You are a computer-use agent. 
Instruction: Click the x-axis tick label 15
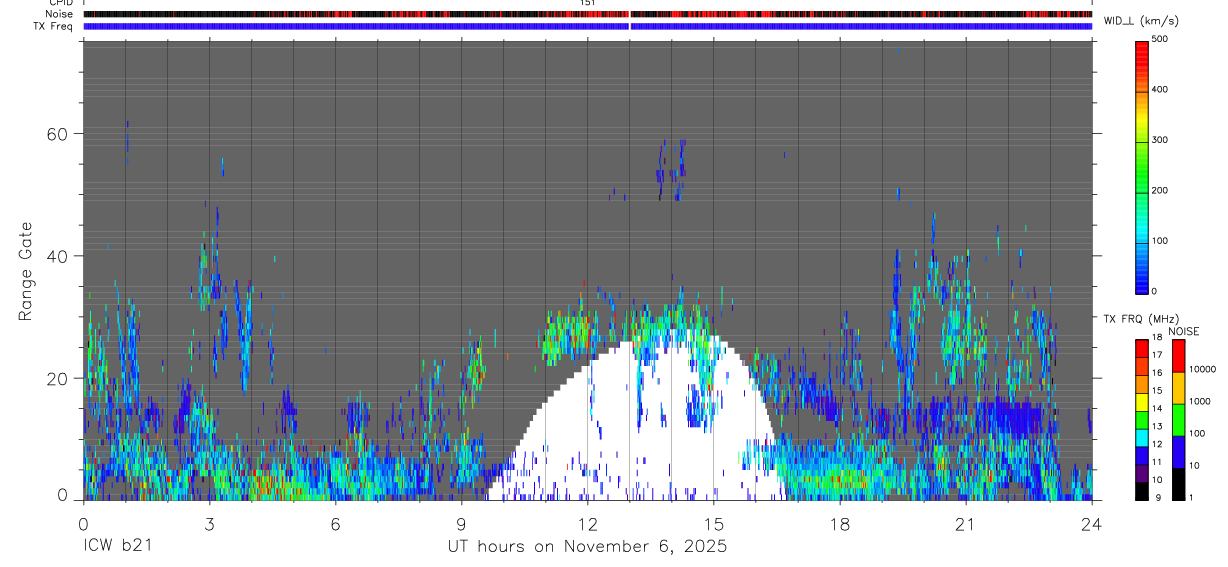713,524
